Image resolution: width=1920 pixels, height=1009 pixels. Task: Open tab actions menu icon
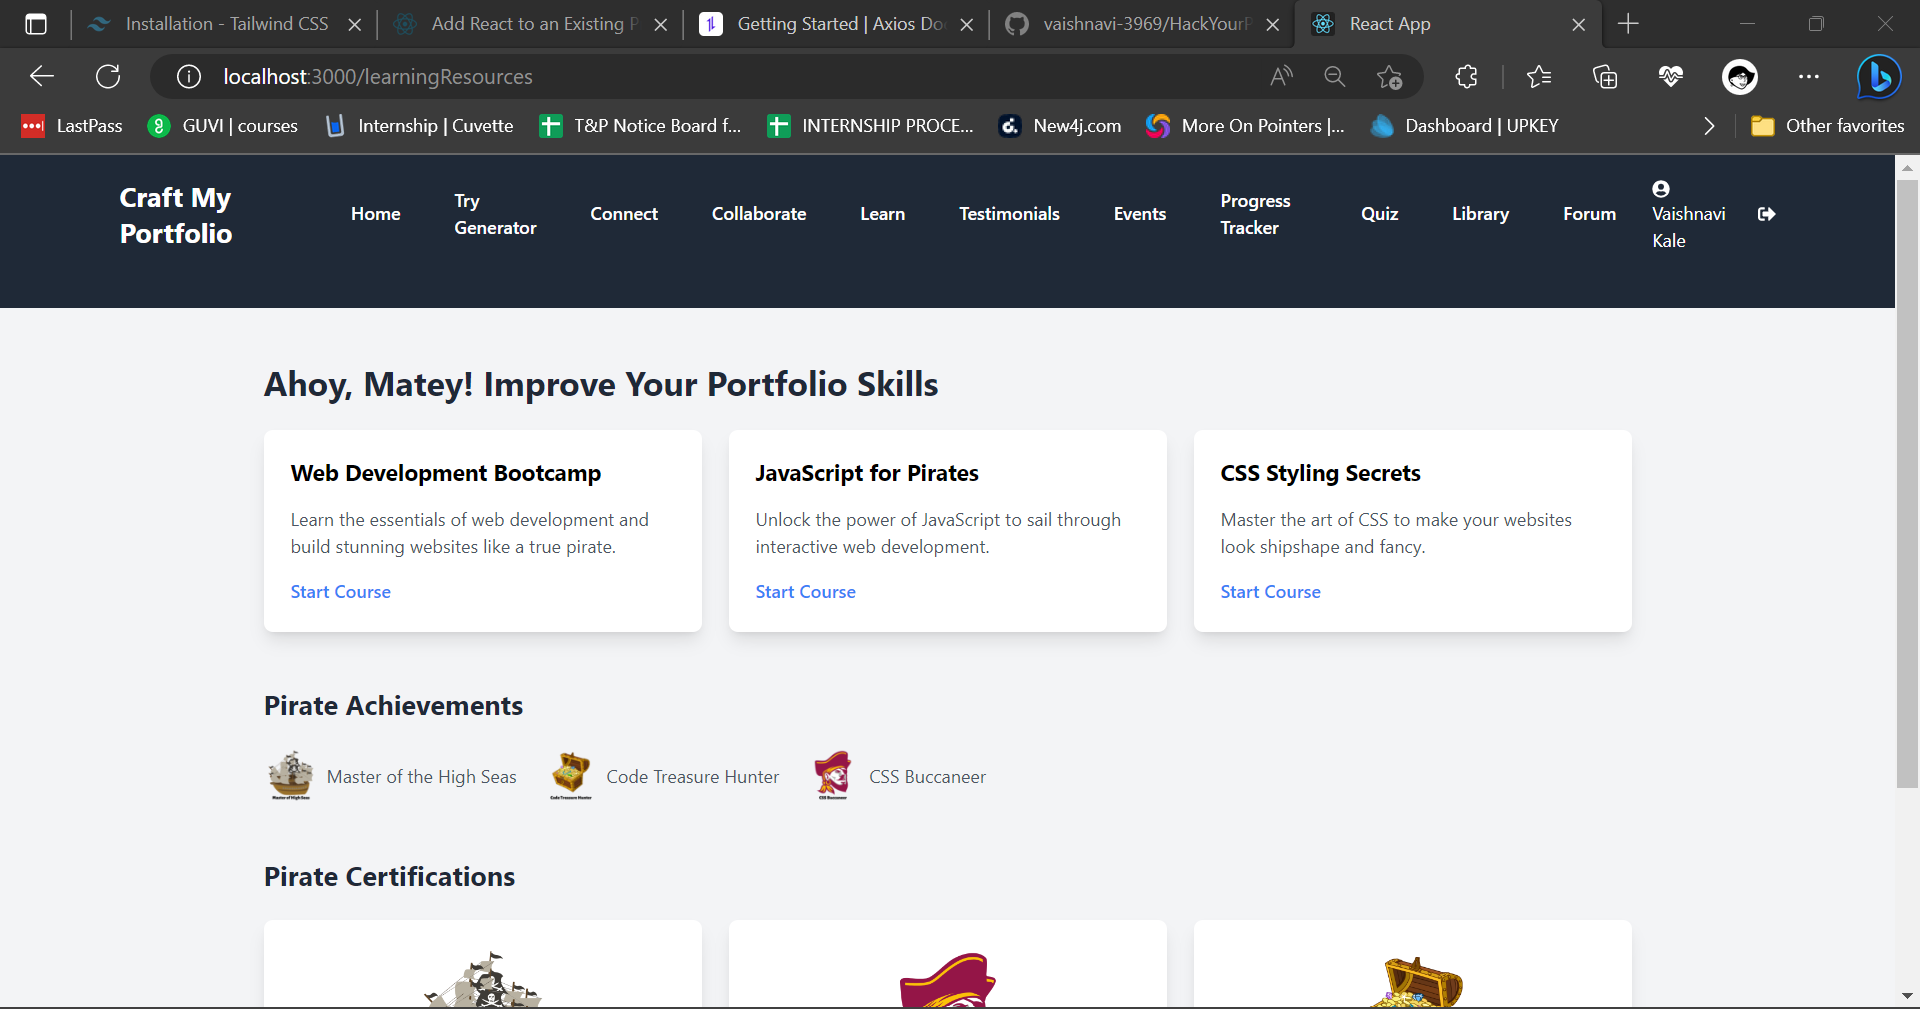[36, 24]
